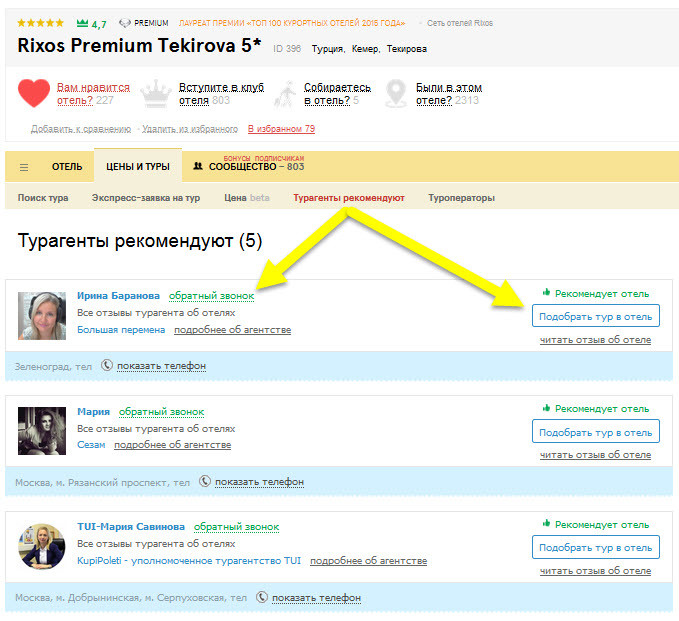
Task: Open the hamburger menu icon
Action: (24, 167)
